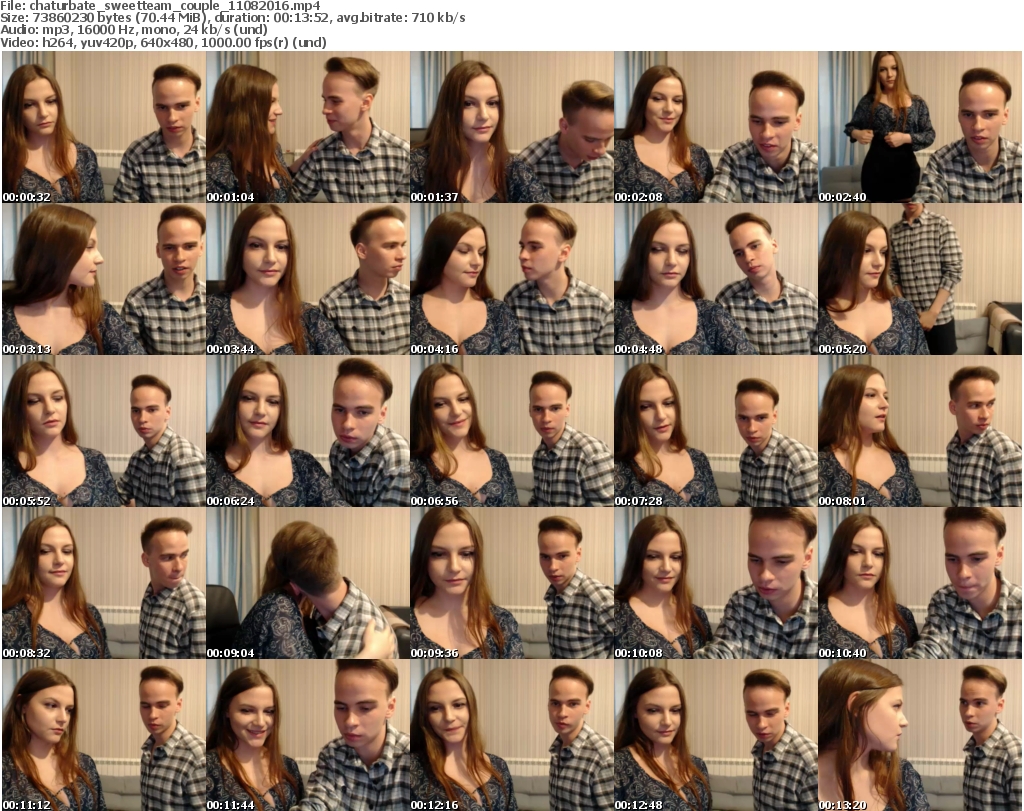Viewport: 1024px width, 811px height.
Task: Pick the frame labeled 00:08:01
Action: coord(920,432)
